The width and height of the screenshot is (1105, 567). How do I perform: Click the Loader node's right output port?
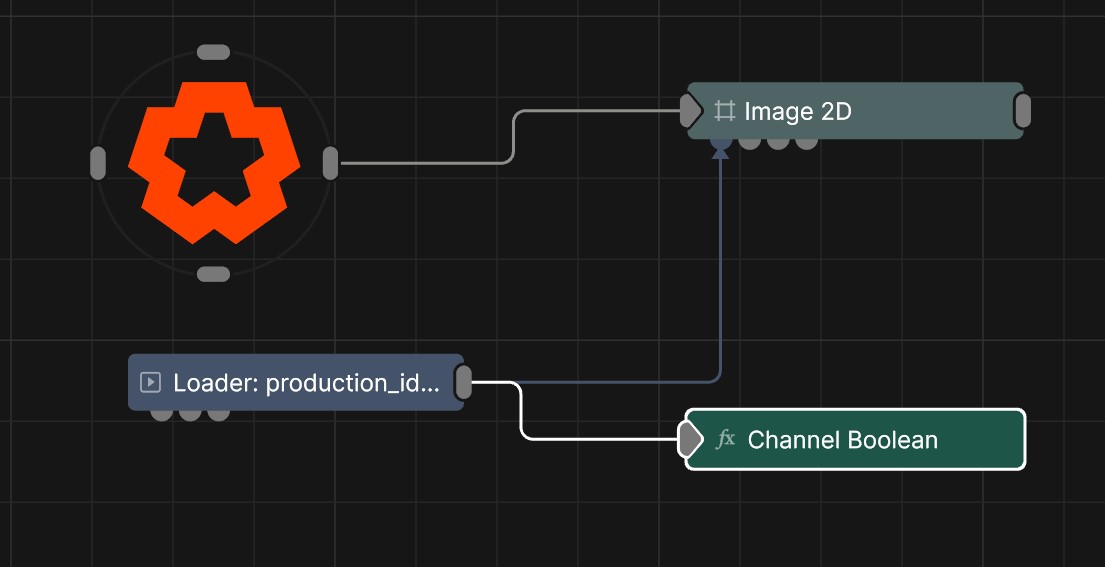pos(463,382)
